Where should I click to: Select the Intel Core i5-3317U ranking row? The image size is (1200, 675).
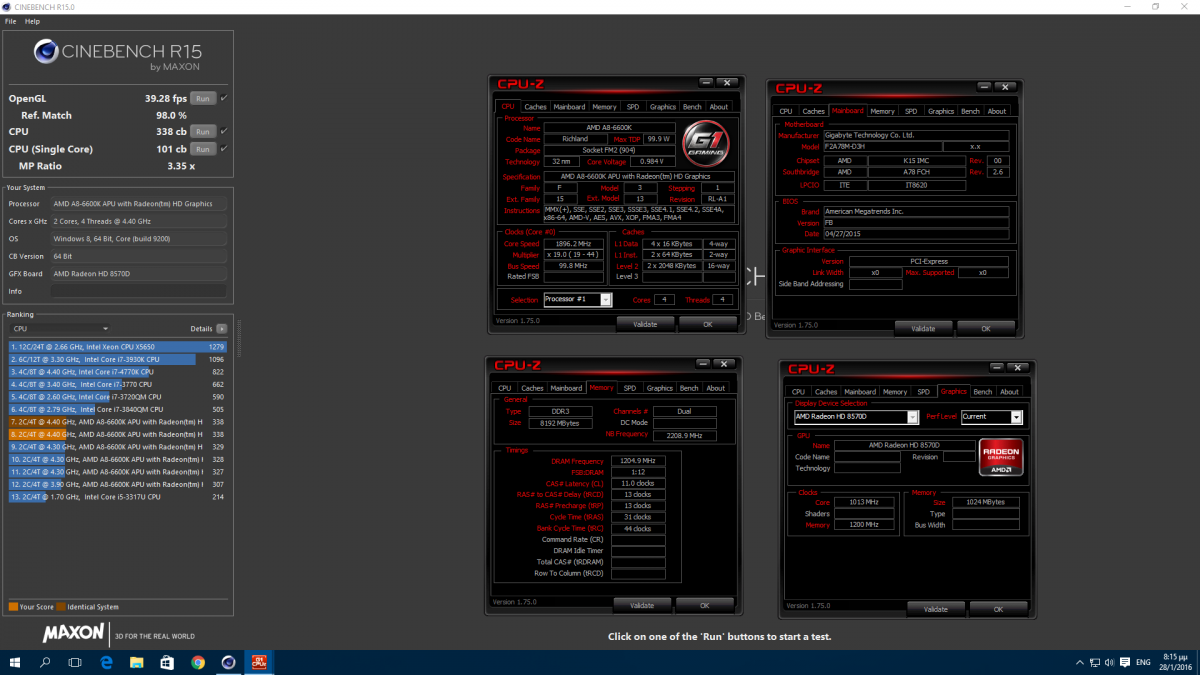[x=118, y=496]
